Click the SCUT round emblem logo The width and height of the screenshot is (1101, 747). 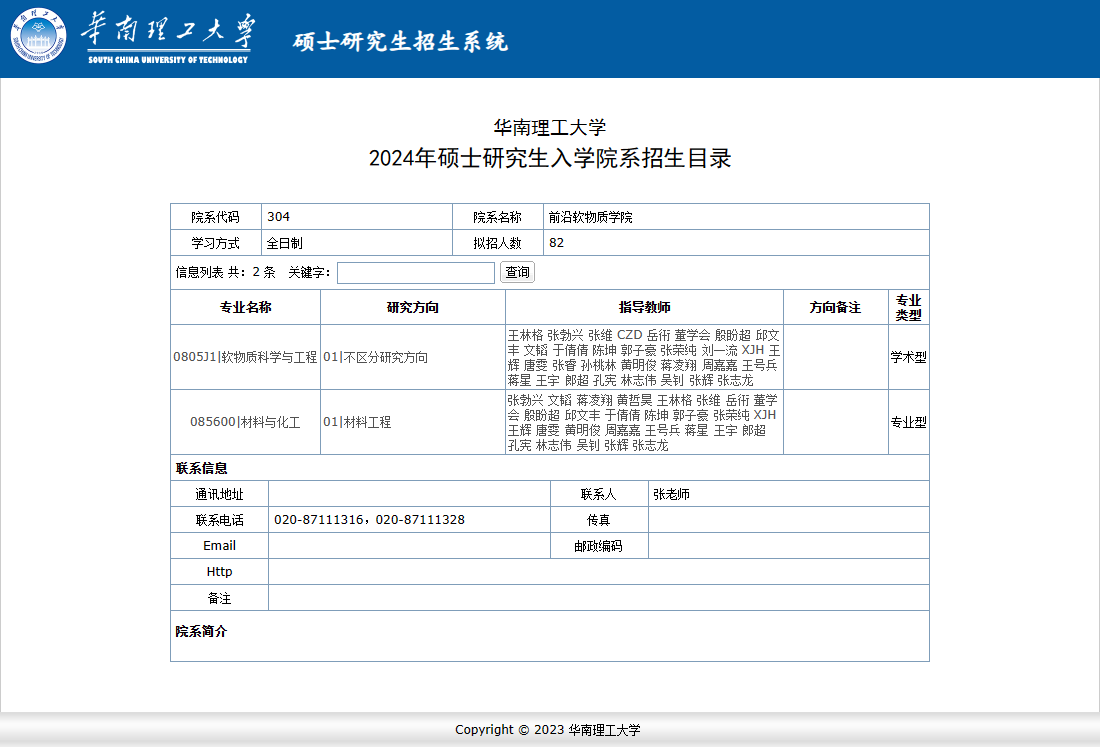[x=39, y=36]
